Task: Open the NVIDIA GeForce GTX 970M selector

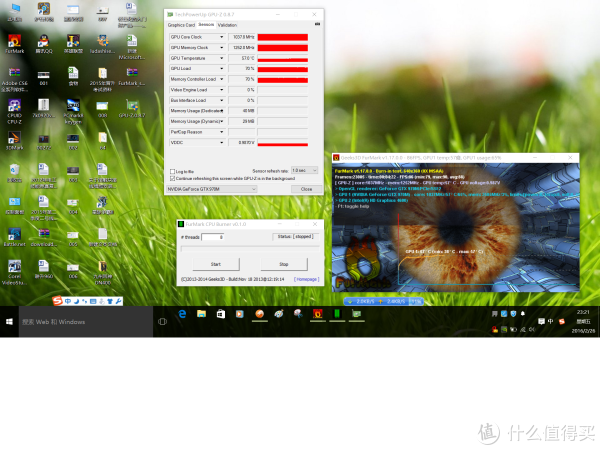Action: 212,189
